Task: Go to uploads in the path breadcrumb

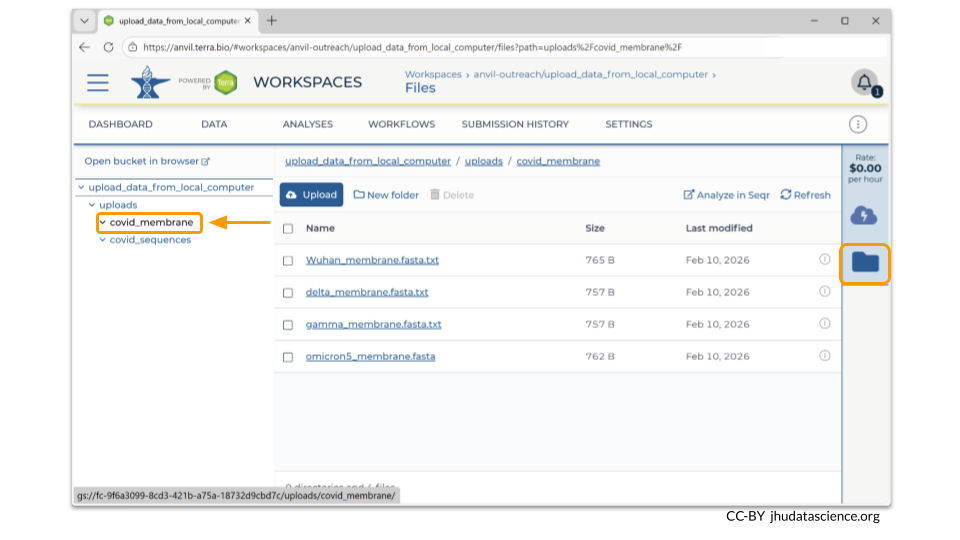Action: click(484, 161)
